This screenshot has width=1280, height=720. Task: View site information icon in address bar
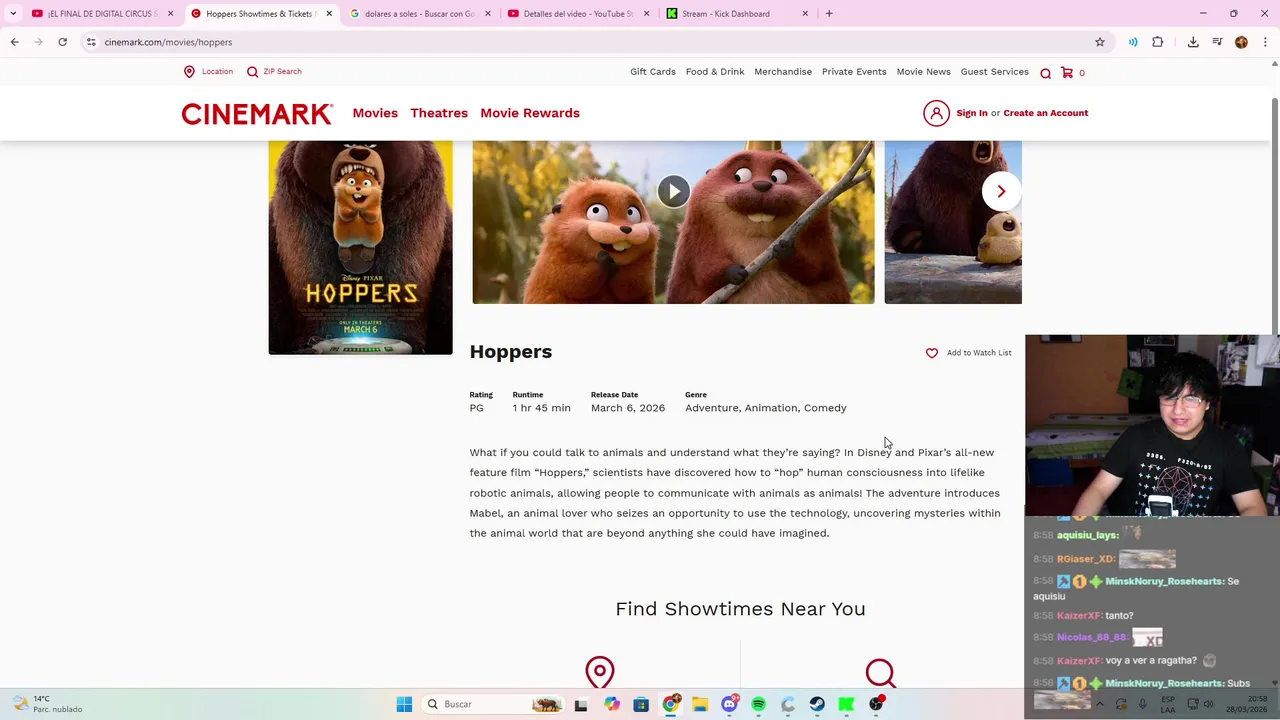(90, 42)
